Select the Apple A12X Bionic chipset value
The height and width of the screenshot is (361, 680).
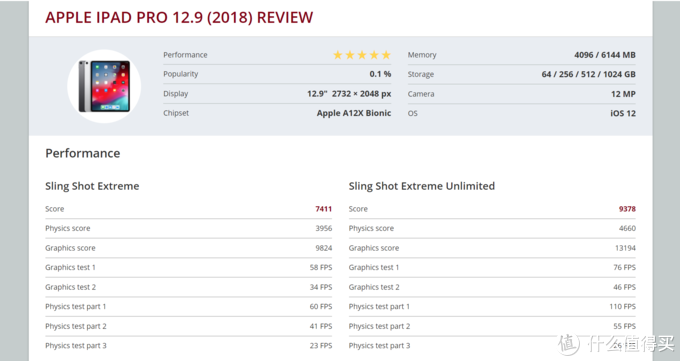coord(354,113)
